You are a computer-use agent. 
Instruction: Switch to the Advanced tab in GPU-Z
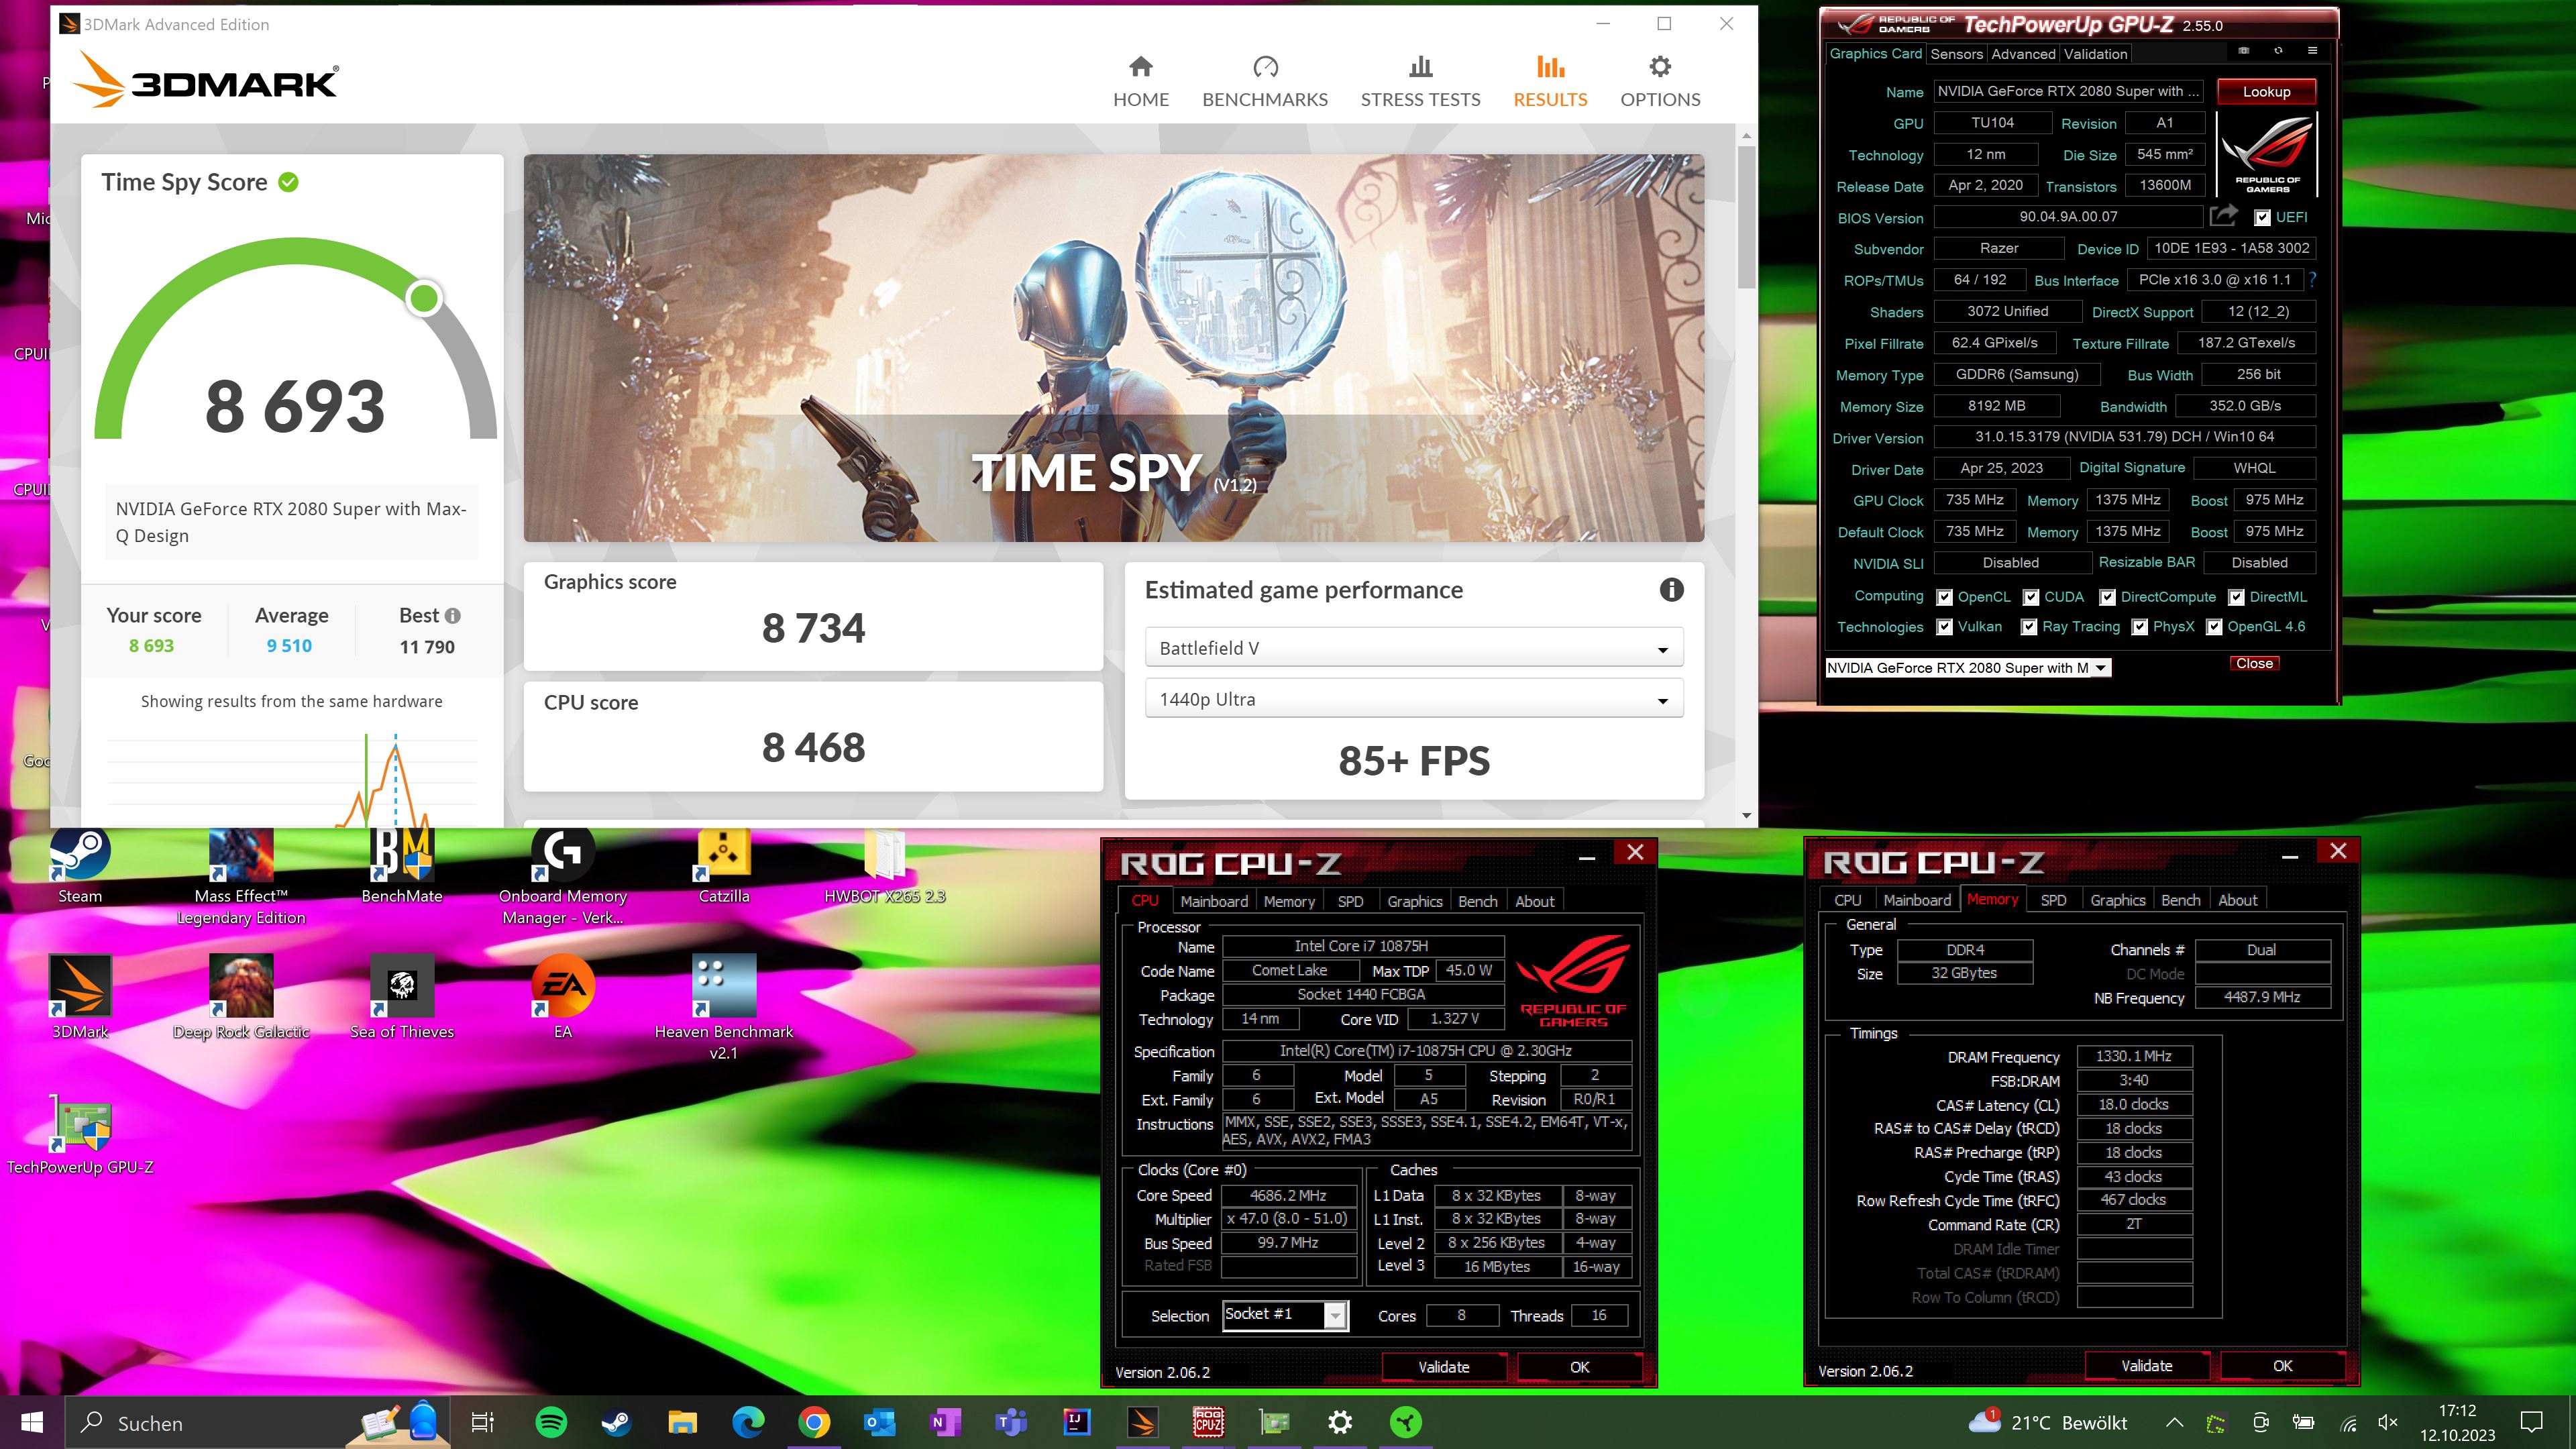(2023, 54)
